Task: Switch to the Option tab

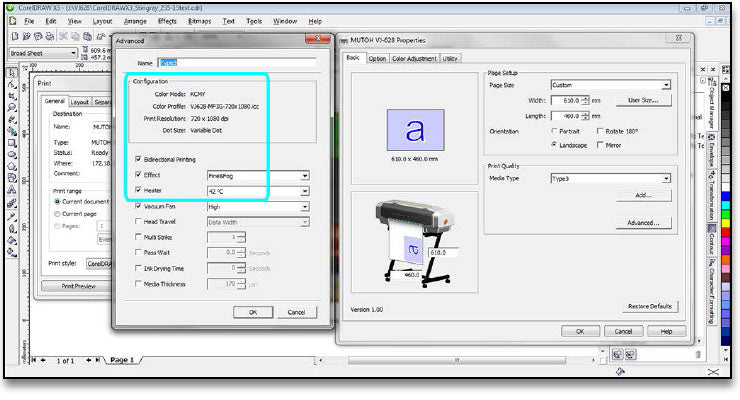Action: pos(377,58)
